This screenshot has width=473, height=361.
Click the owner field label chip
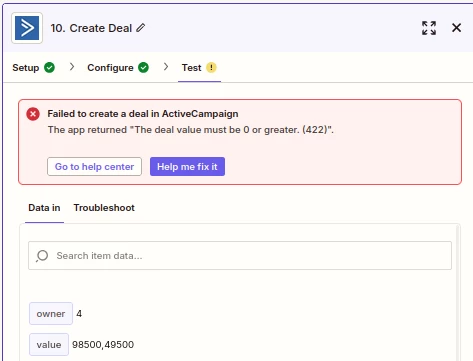click(51, 313)
